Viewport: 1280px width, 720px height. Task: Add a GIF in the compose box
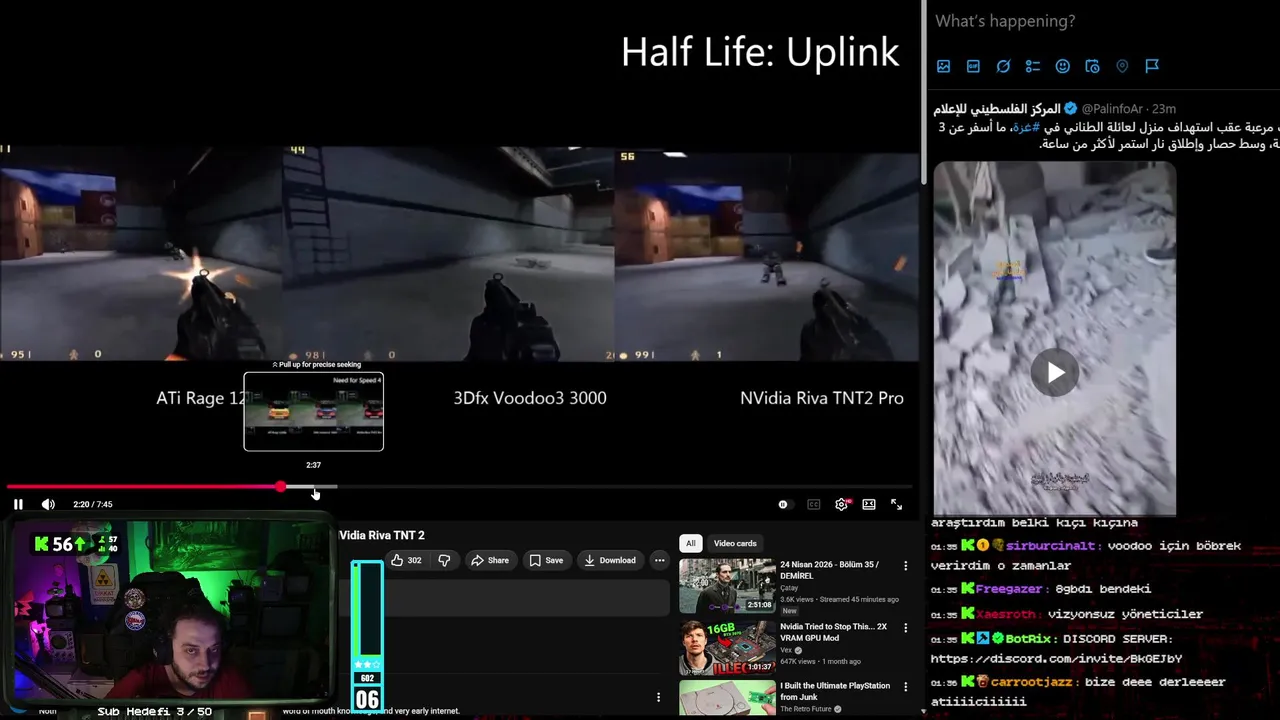click(973, 66)
